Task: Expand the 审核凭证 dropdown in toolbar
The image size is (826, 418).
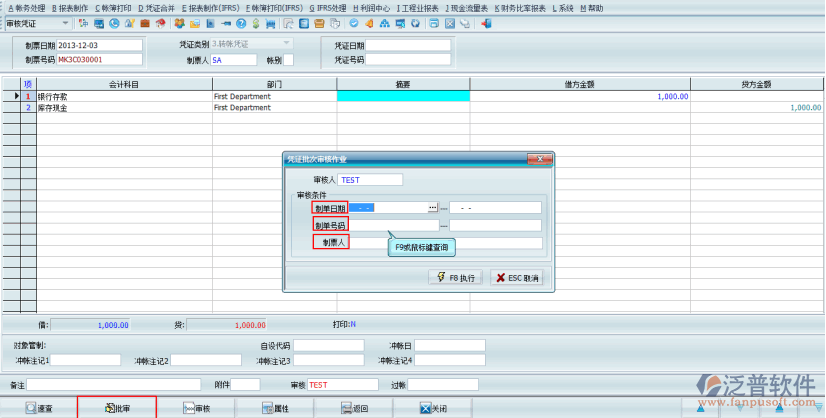Action: click(66, 22)
